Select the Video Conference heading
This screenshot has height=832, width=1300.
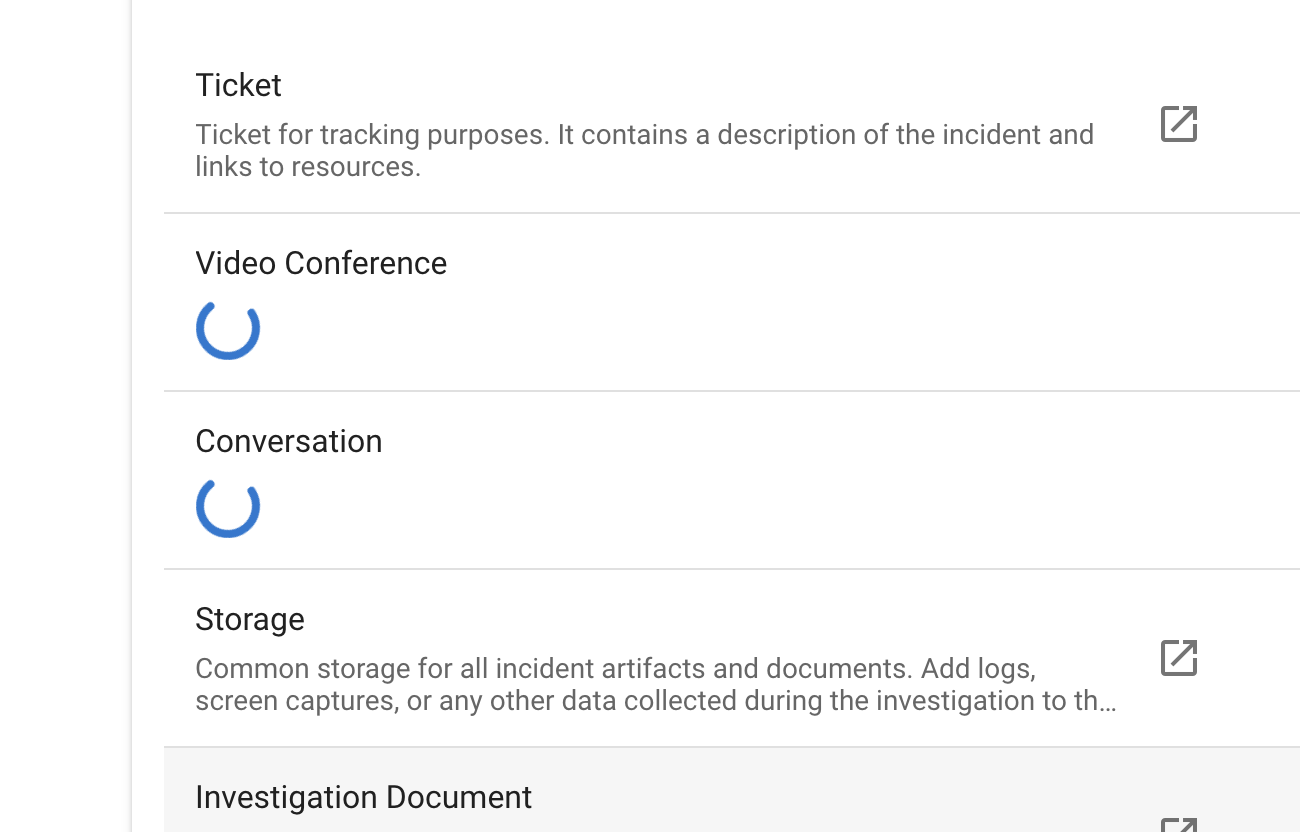tap(321, 263)
